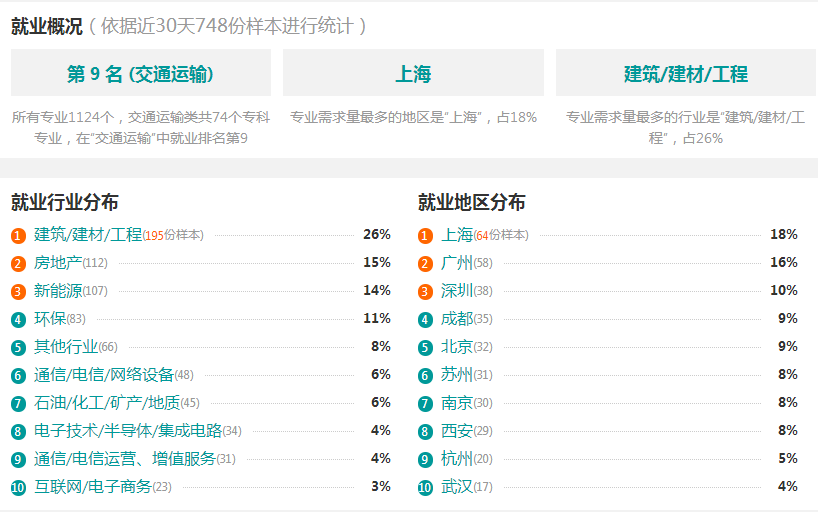Screen dimensions: 818x512
Task: Open the 环保 industry link
Action: [50, 319]
